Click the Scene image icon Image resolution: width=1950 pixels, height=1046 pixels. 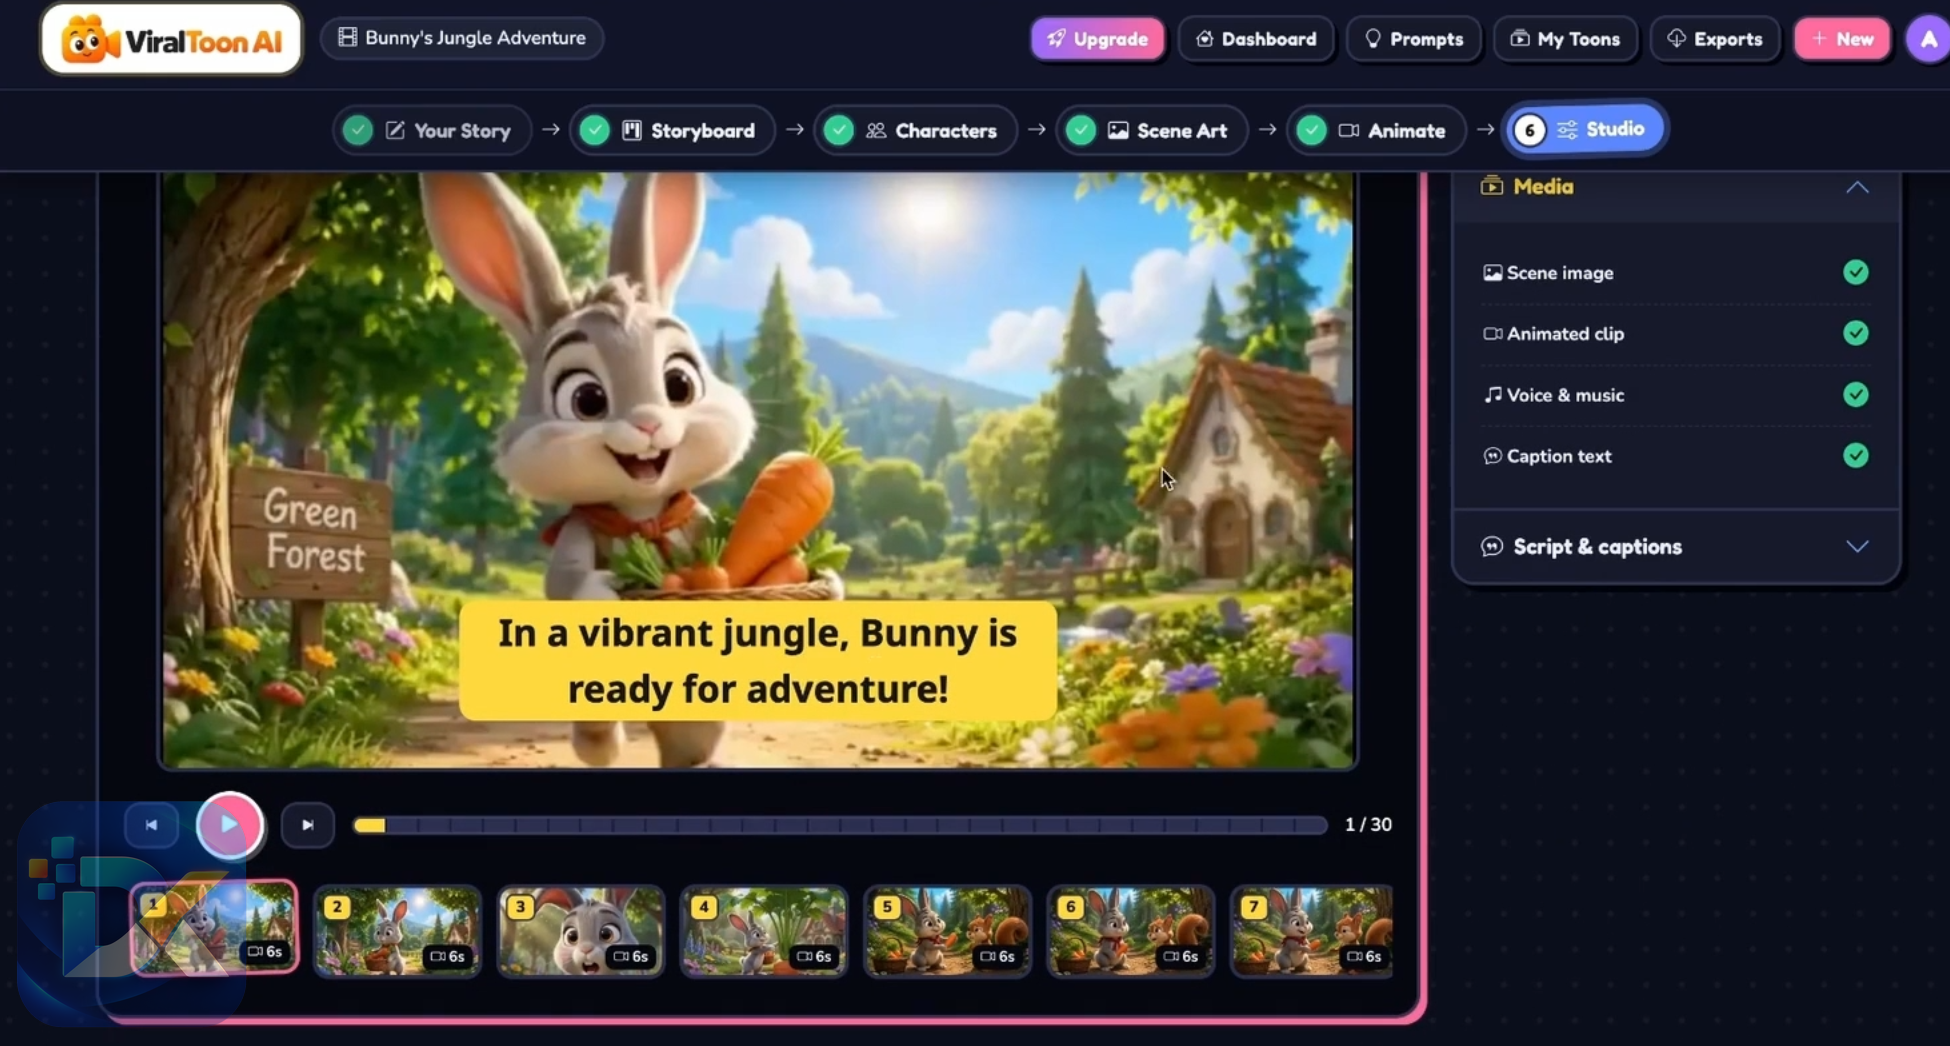1492,273
